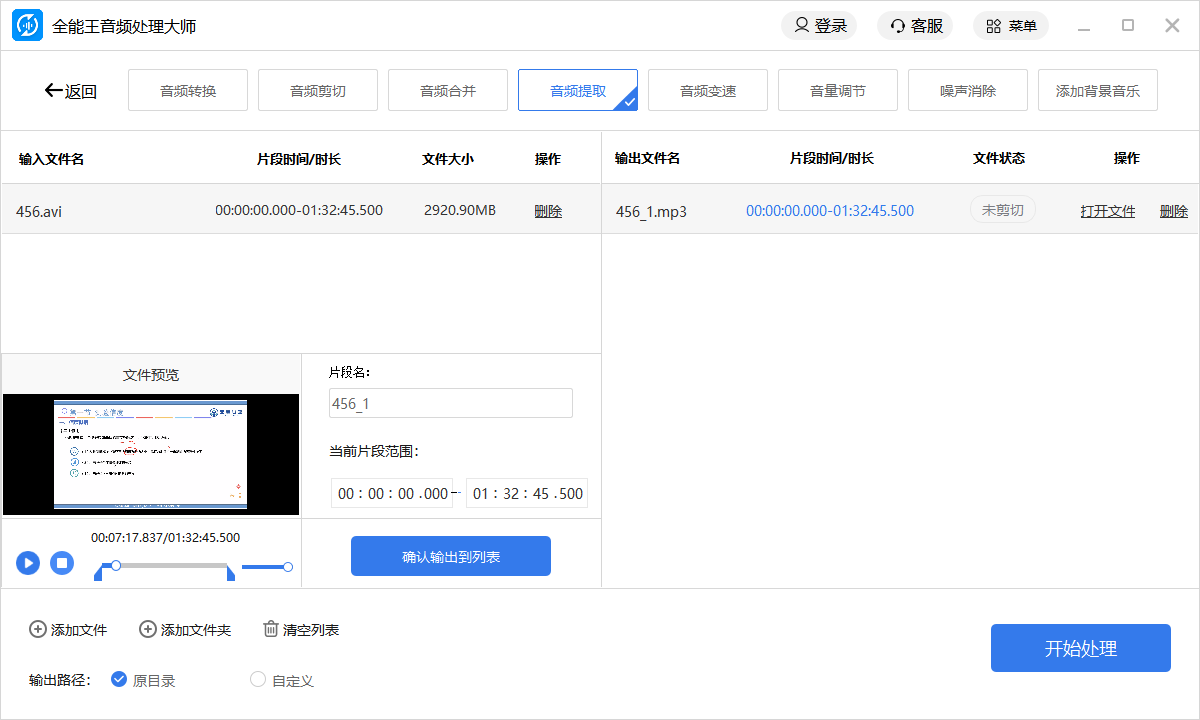Click 清空列表 trash icon
1200x720 pixels.
[271, 629]
